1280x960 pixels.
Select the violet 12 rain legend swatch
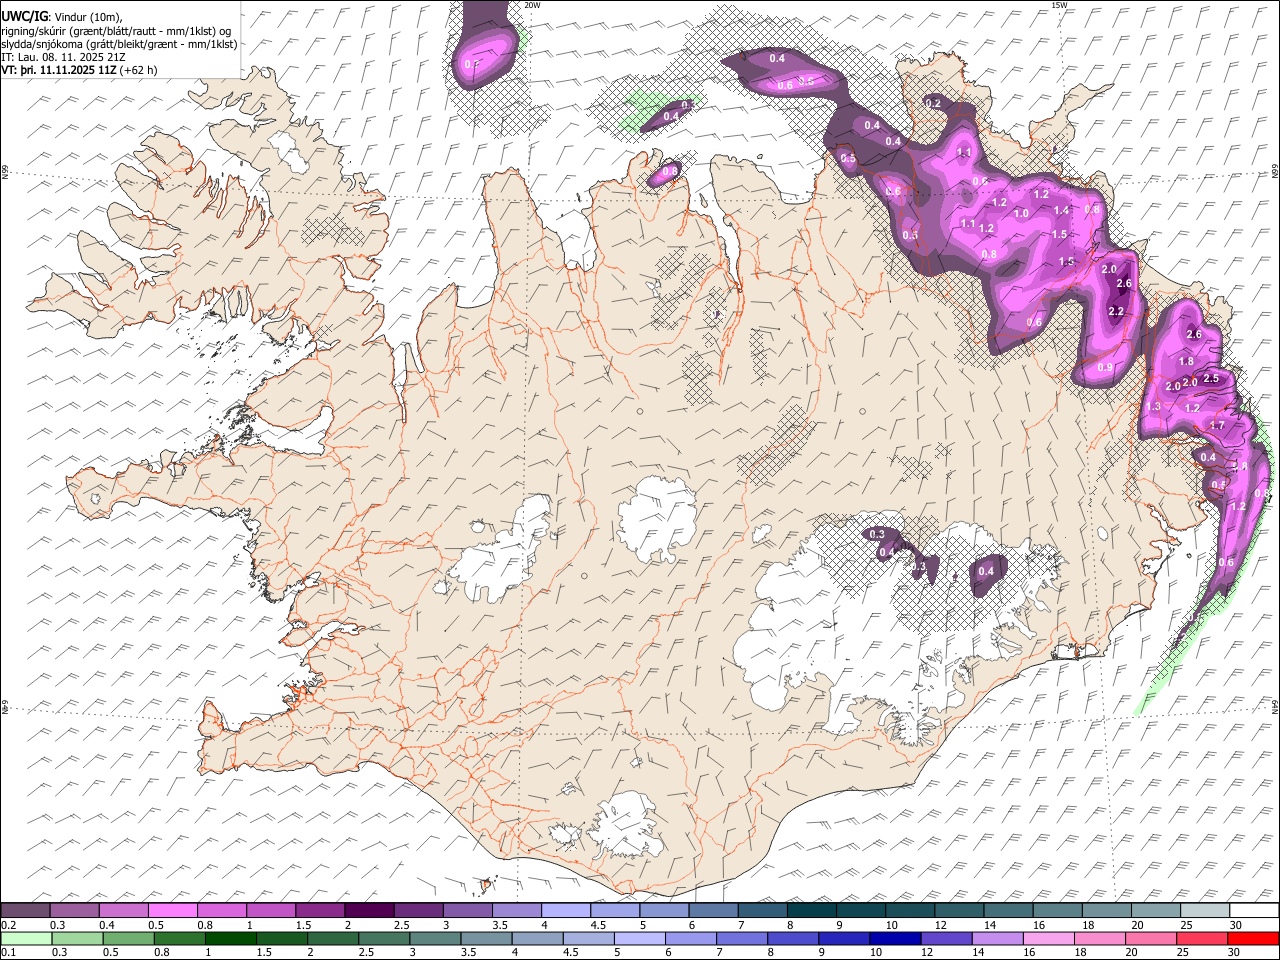click(x=946, y=938)
